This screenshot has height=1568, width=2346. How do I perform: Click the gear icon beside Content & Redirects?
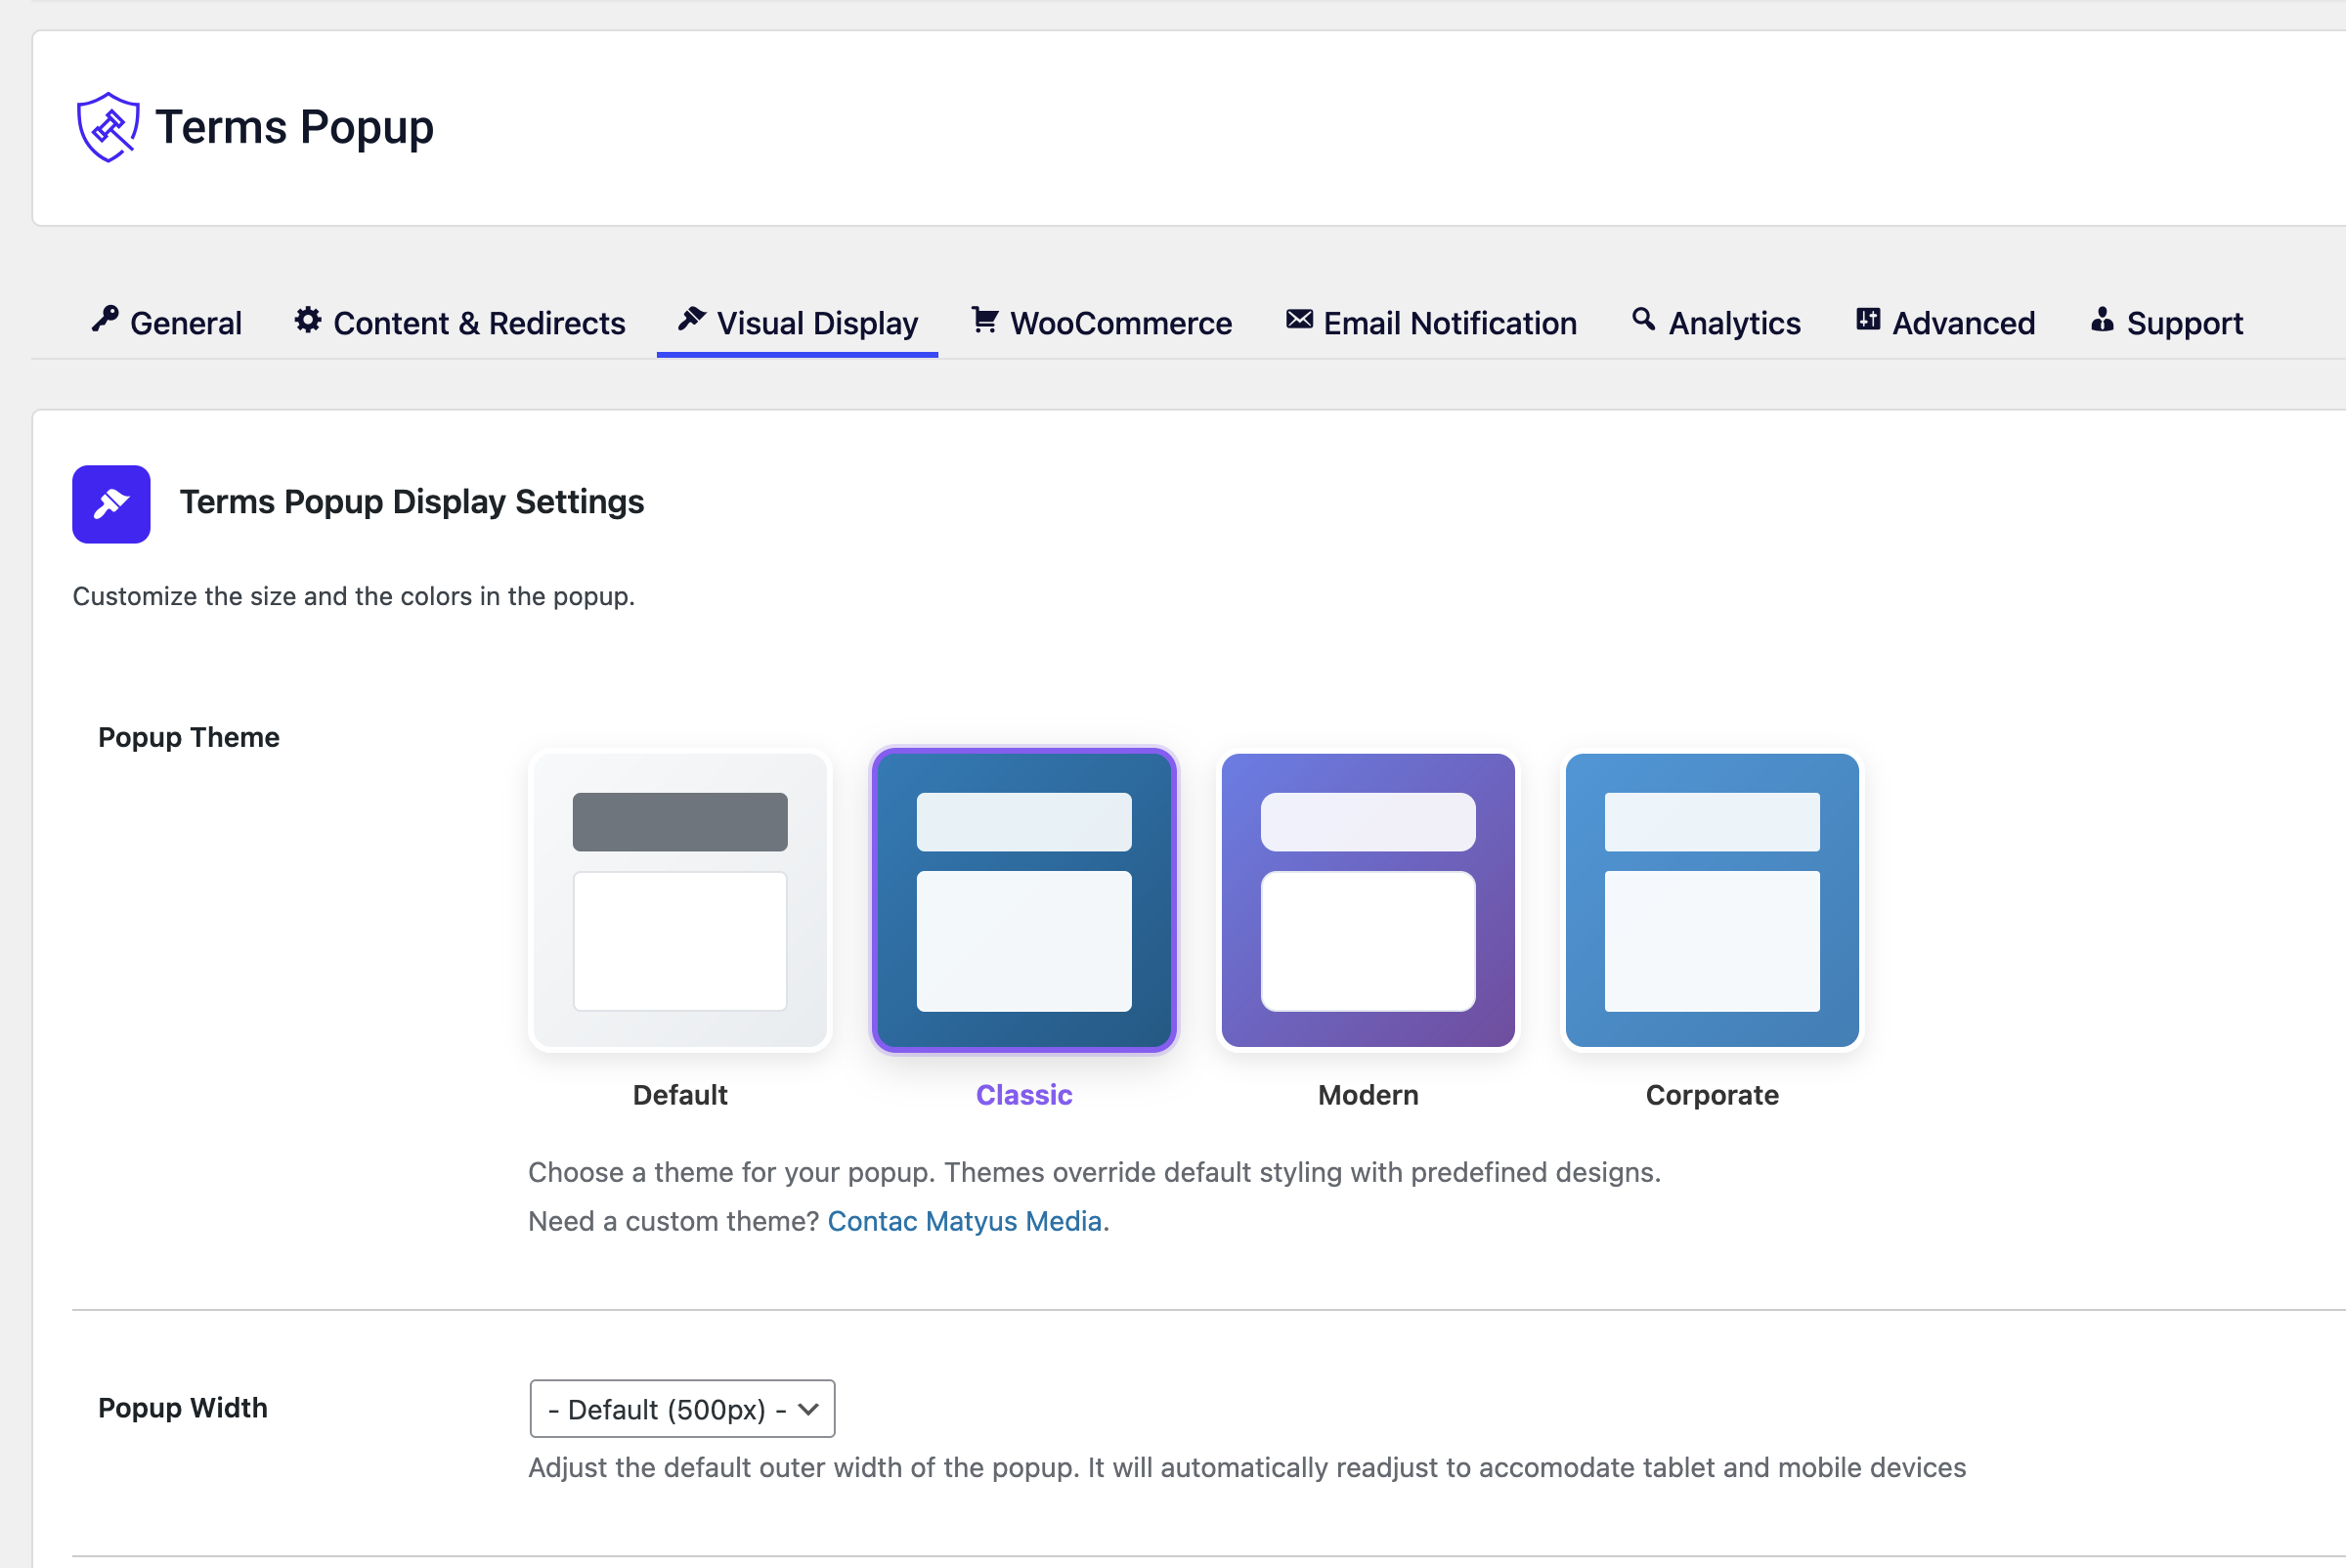pos(307,320)
